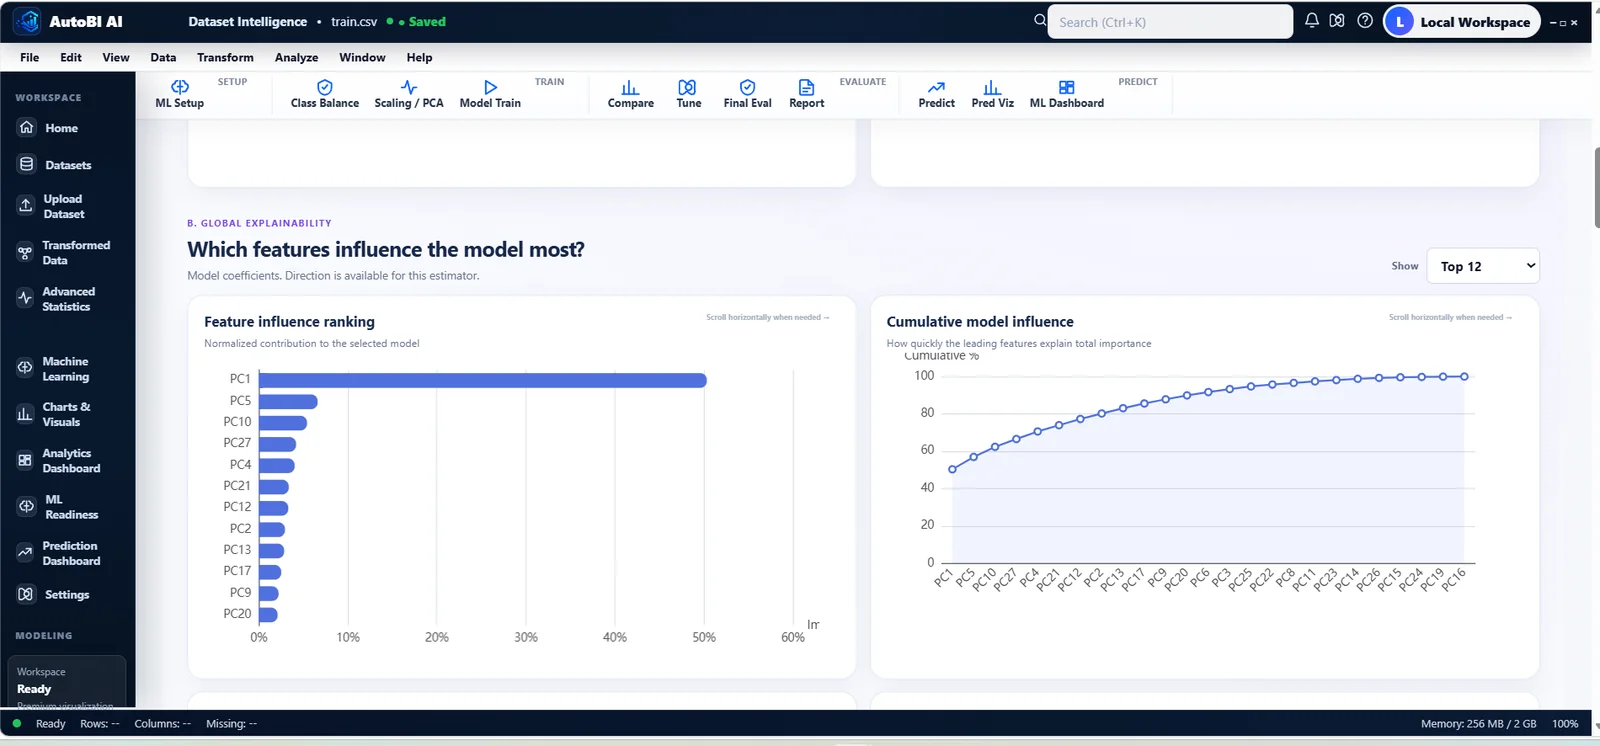Screen dimensions: 1600x746
Task: Open the Transform menu
Action: pyautogui.click(x=225, y=58)
